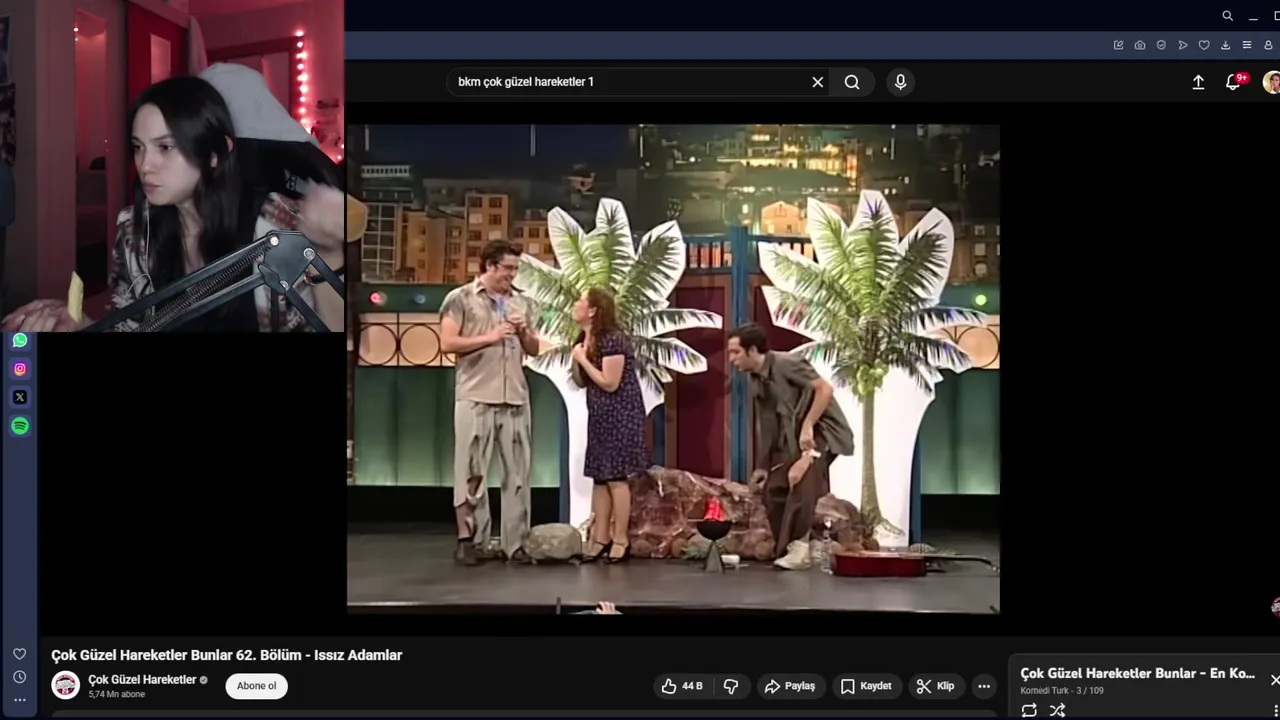Click the browser send/flow arrow icon

[1183, 45]
